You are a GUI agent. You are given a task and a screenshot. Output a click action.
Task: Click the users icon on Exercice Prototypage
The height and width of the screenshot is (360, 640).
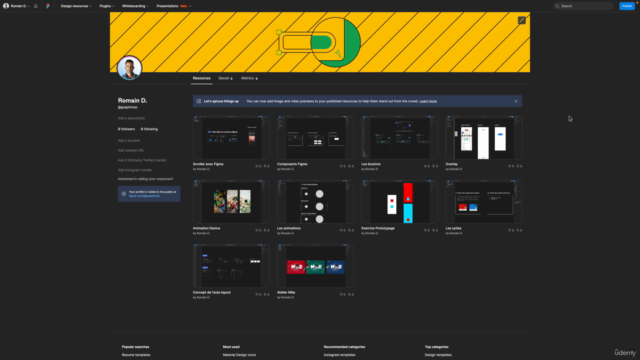click(x=433, y=230)
